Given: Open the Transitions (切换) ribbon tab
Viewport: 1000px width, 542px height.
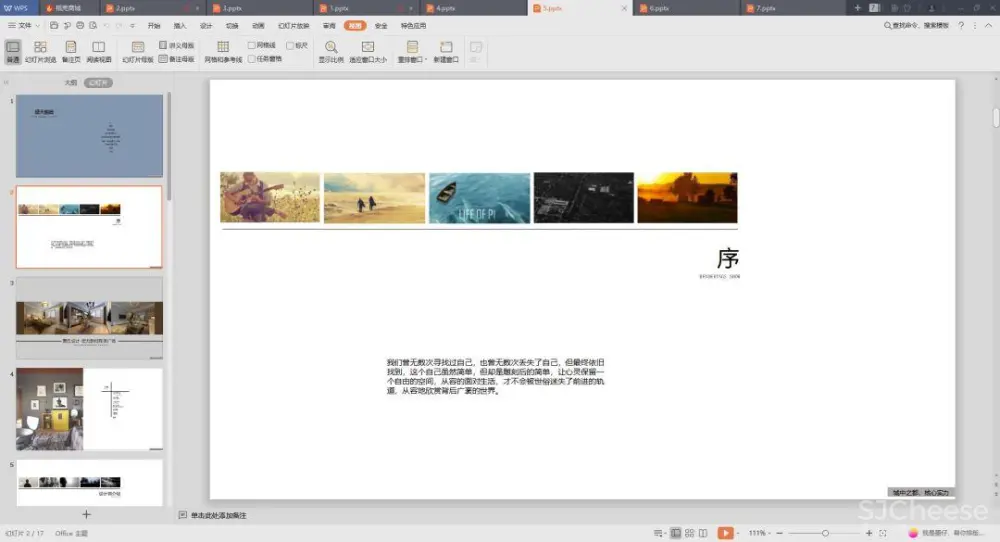Looking at the screenshot, I should (232, 26).
